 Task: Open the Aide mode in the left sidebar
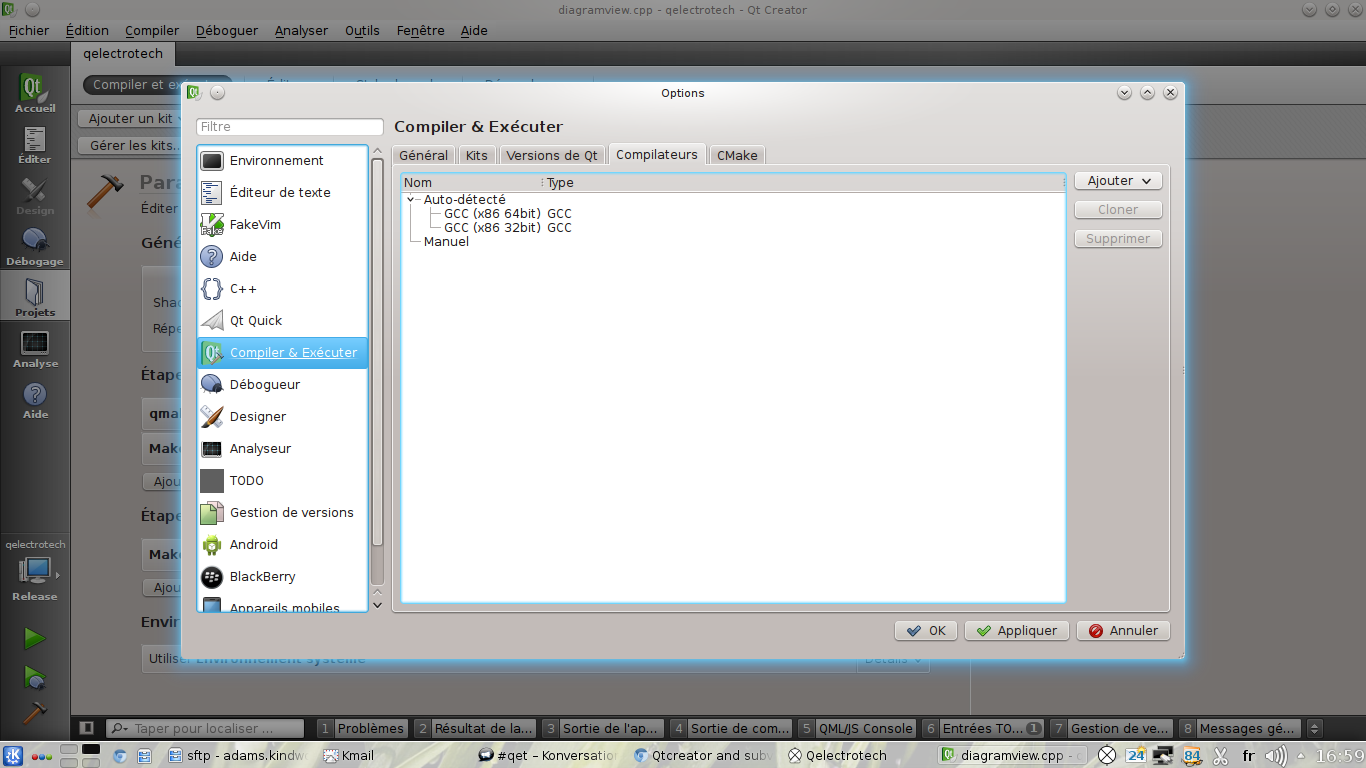[x=35, y=400]
